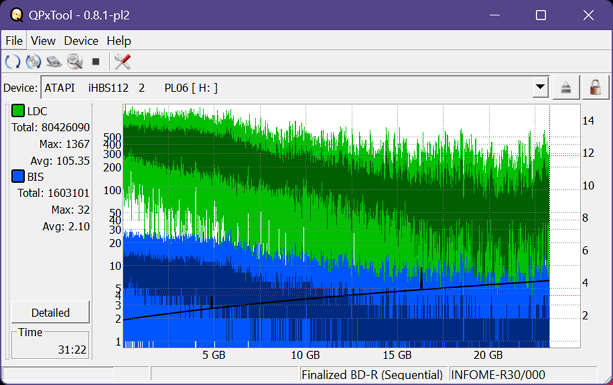The image size is (613, 385).
Task: Click the 20 GB axis label
Action: [x=488, y=355]
